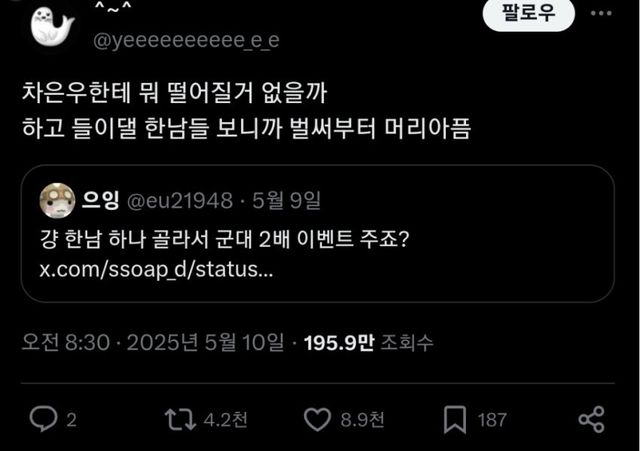The width and height of the screenshot is (640, 451).
Task: Open the quoted tweet text 걍 한남 하나
Action: (x=224, y=239)
